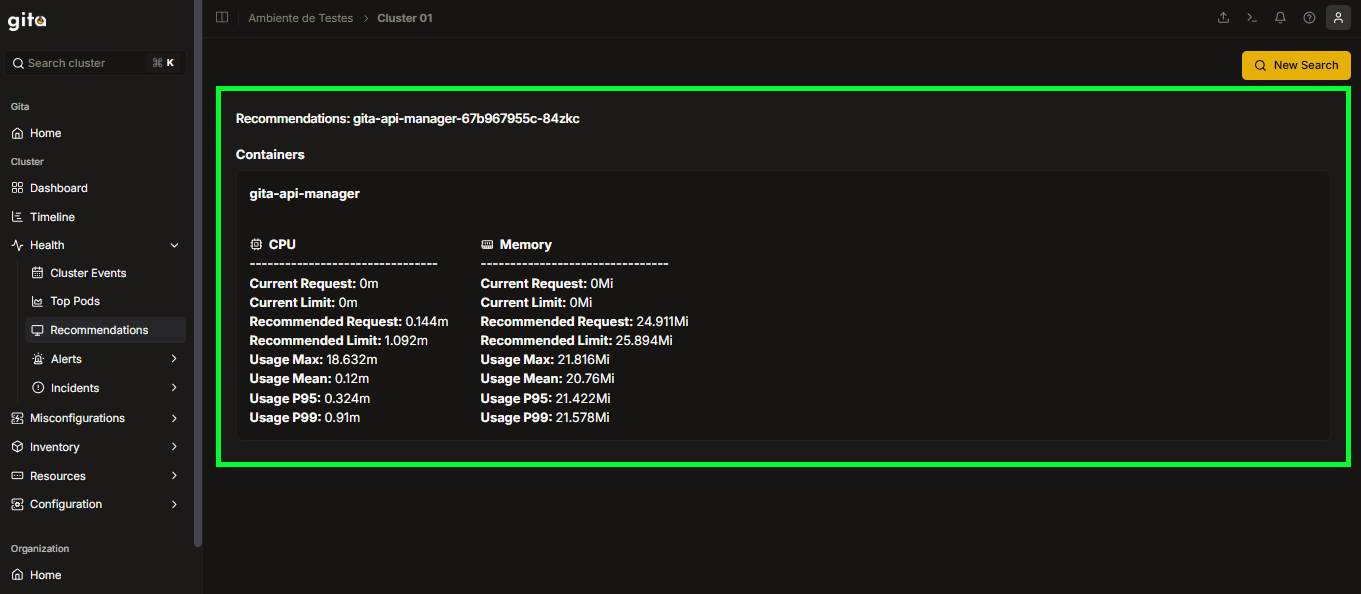
Task: Expand the Inventory menu chevron
Action: click(x=174, y=447)
